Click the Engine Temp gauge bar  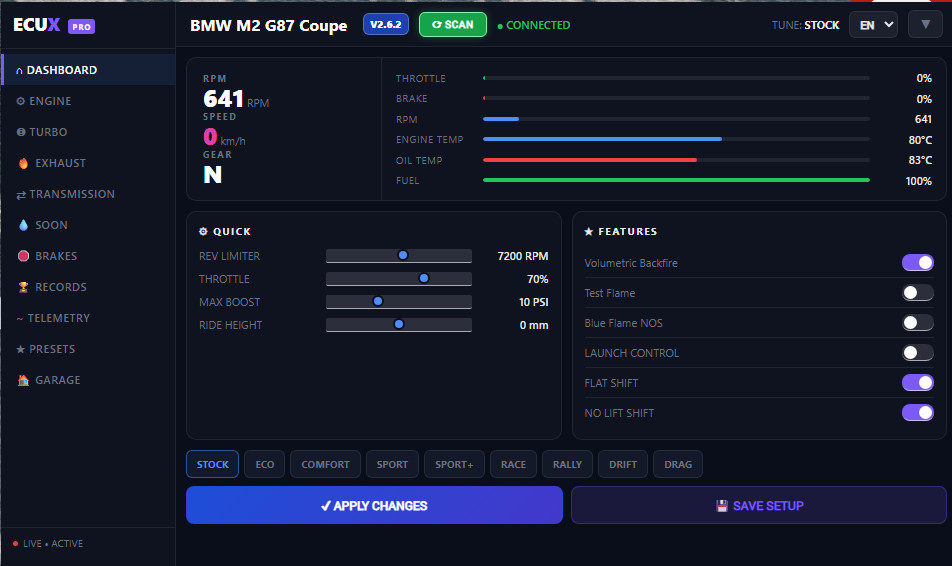676,139
